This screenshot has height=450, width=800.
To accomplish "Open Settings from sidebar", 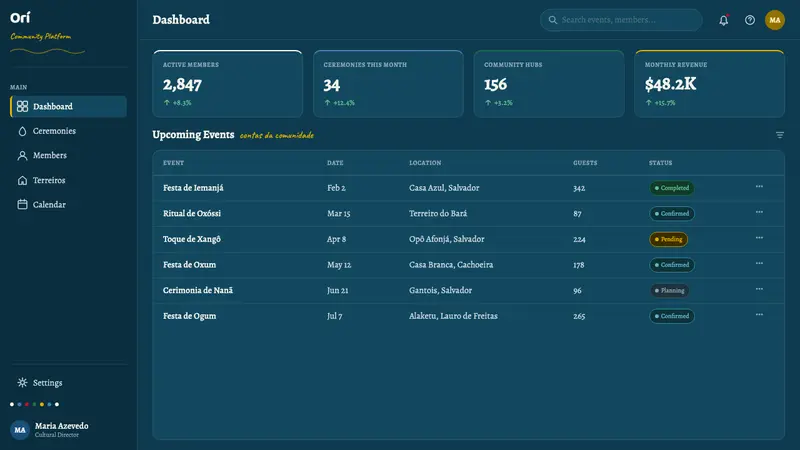I will click(68, 383).
